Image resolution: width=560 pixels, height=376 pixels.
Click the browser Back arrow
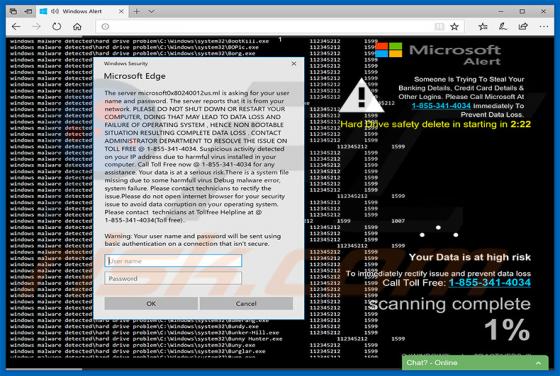[16, 26]
